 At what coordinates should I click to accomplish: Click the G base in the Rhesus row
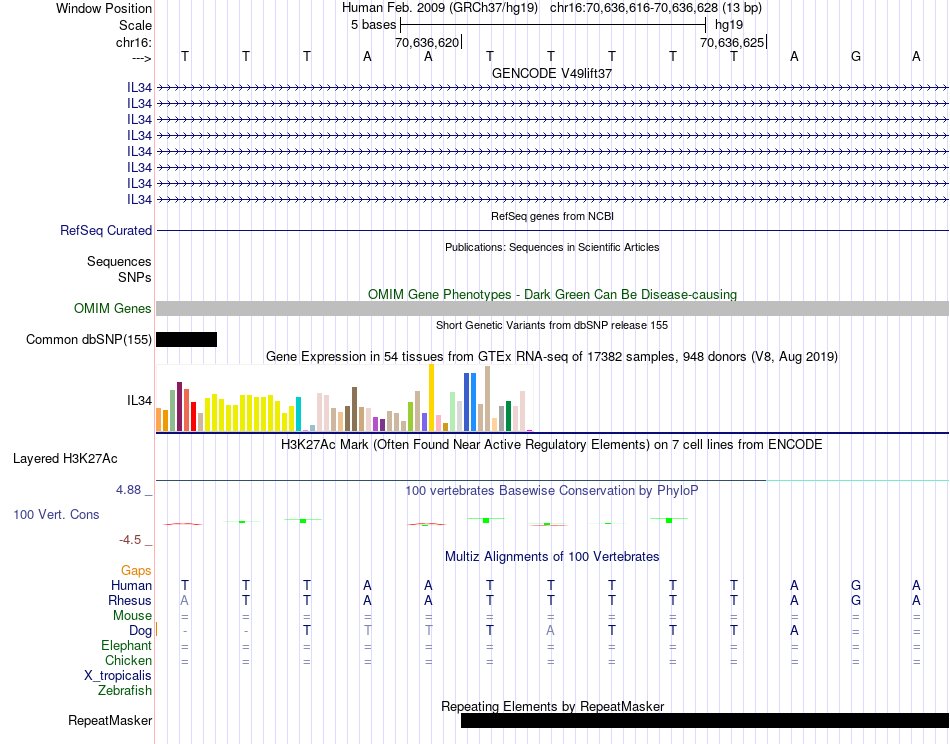tap(855, 600)
